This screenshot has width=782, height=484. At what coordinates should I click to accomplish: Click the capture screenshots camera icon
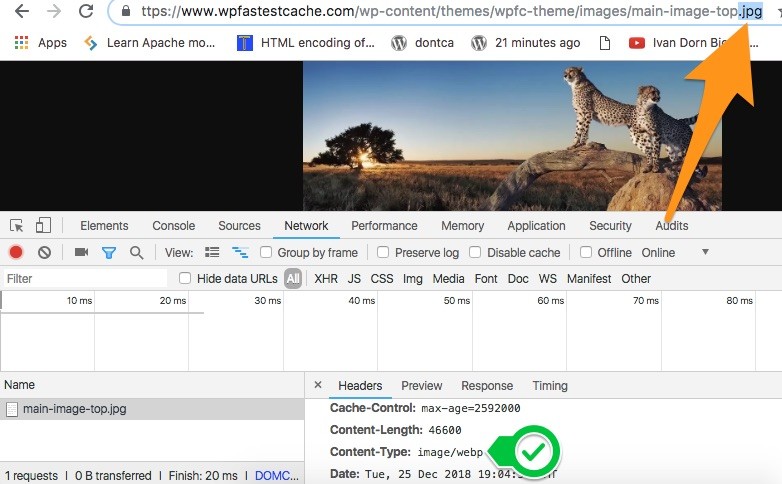[x=82, y=253]
